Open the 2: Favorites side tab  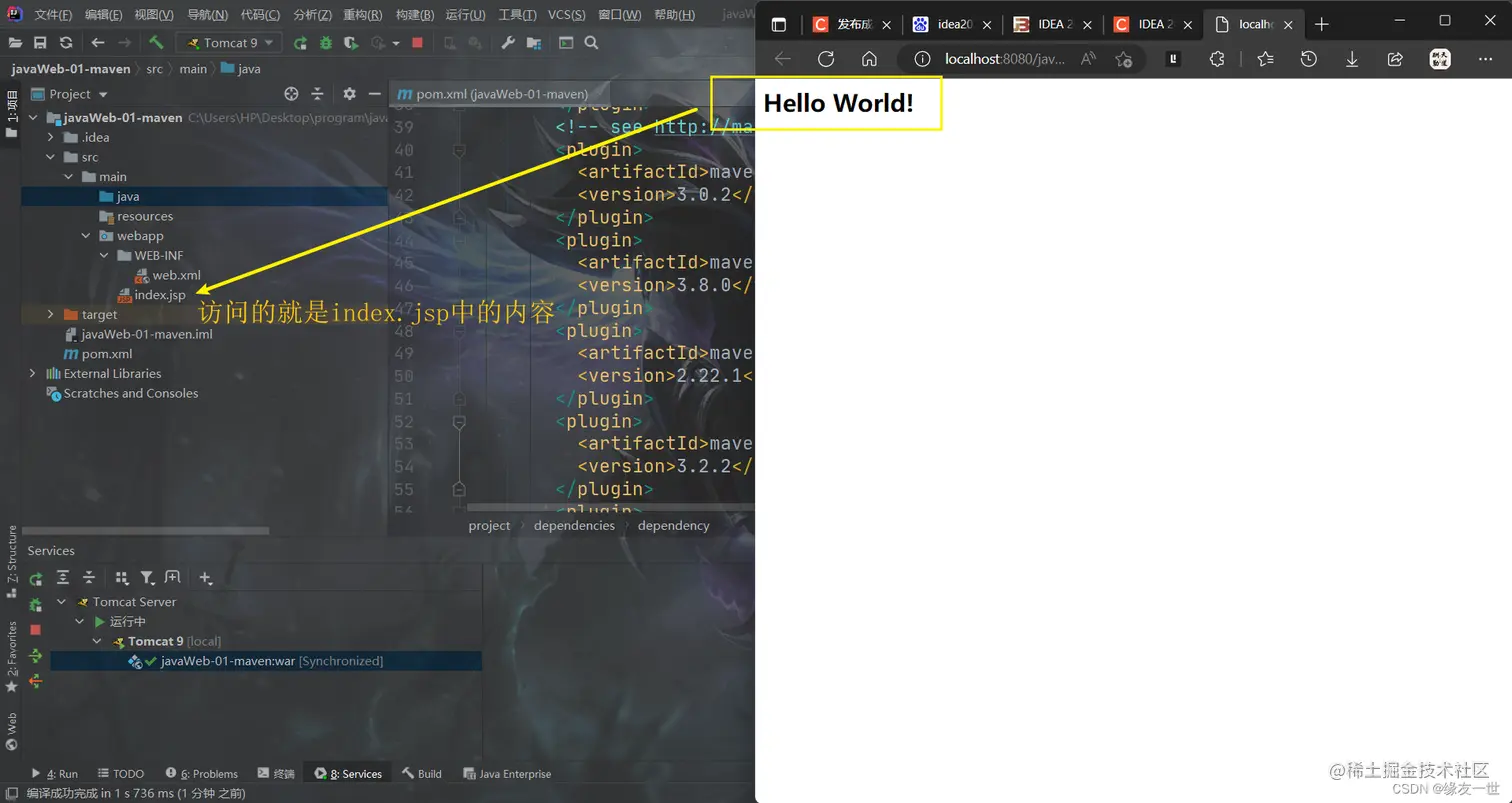click(12, 656)
